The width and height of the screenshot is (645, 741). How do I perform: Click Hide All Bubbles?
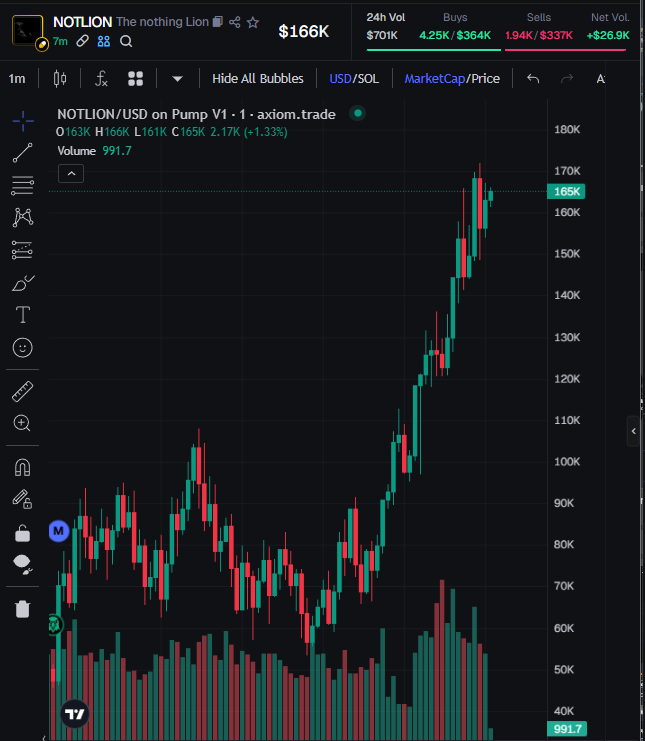point(258,78)
